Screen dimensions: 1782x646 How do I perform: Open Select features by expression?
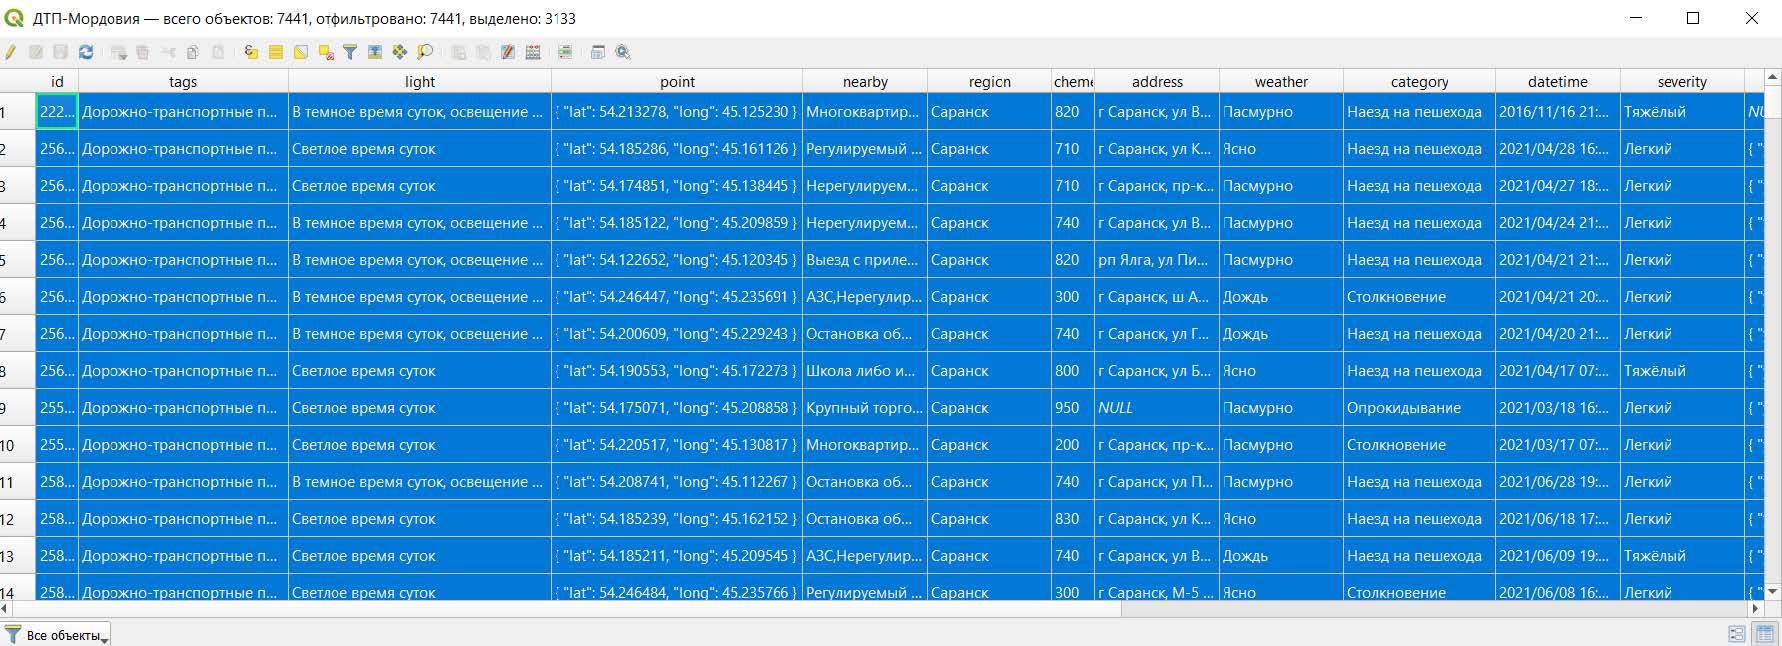[x=251, y=52]
